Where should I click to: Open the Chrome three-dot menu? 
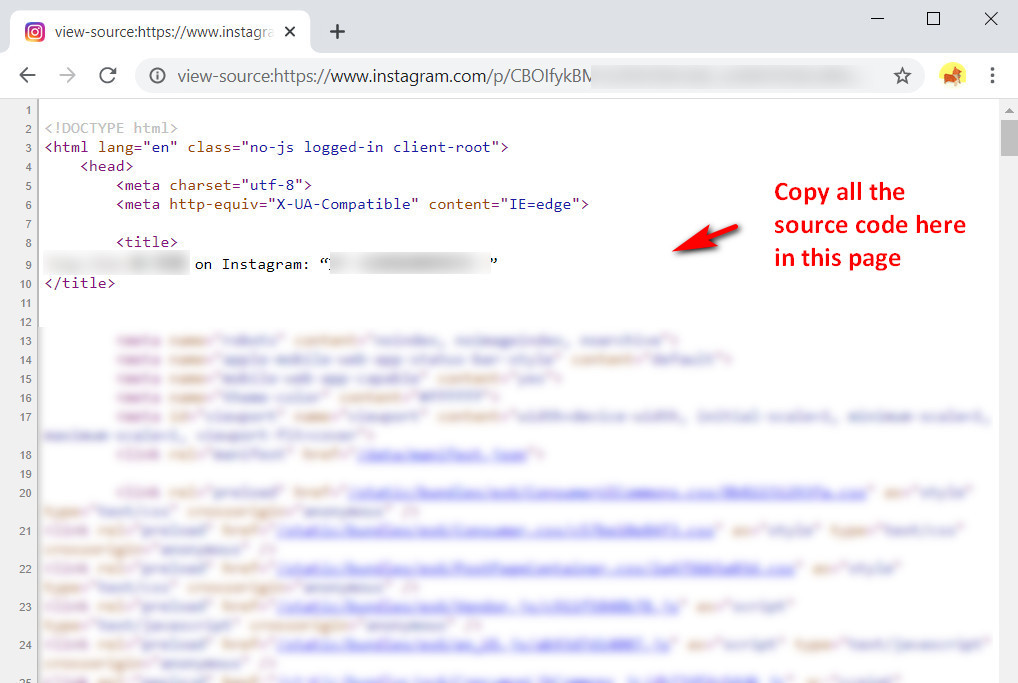(x=992, y=75)
